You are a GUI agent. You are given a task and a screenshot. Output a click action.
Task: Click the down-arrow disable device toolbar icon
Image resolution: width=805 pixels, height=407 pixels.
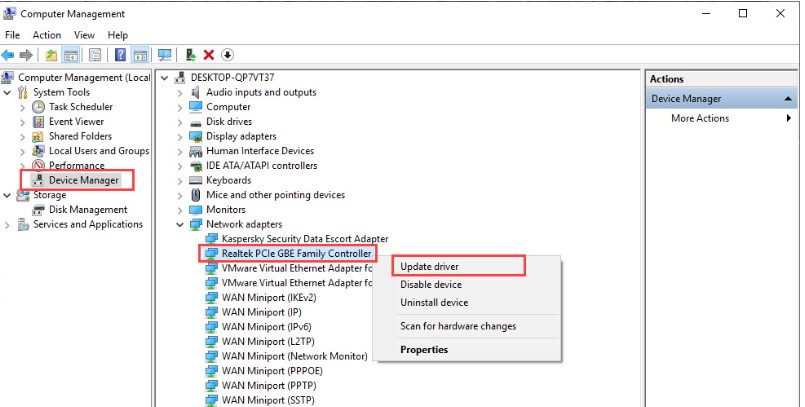227,55
